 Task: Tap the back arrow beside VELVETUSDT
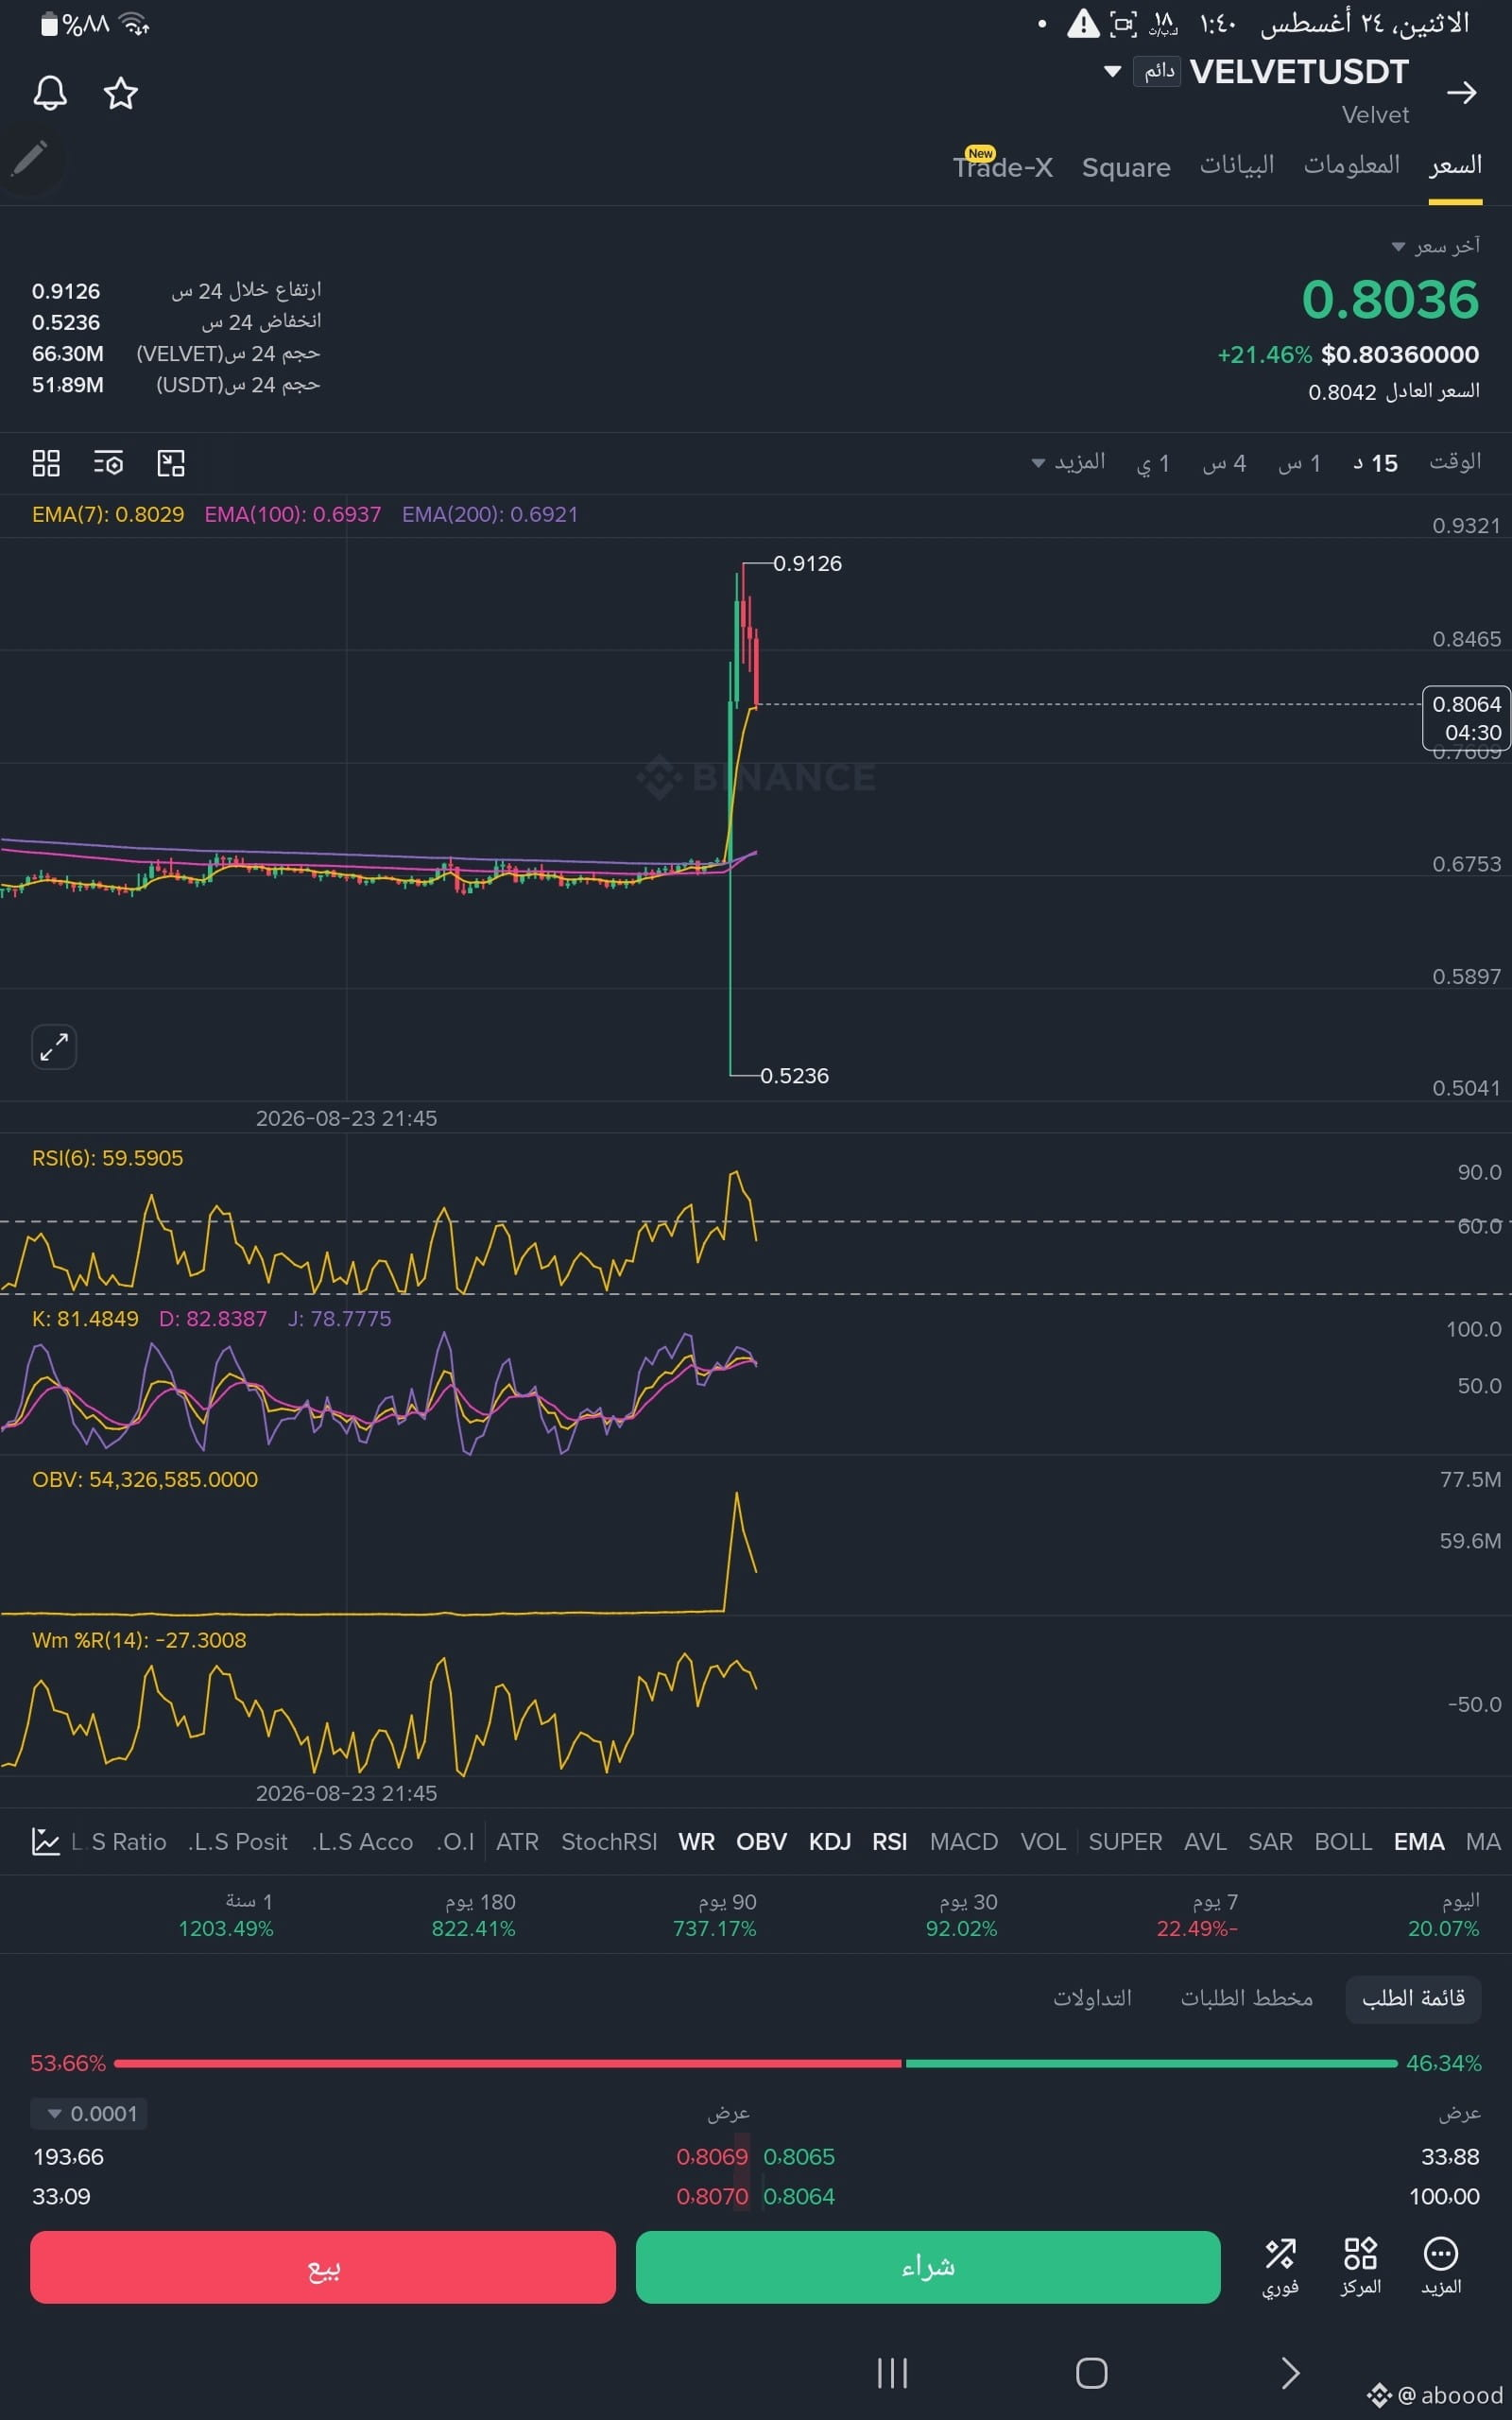click(1461, 93)
